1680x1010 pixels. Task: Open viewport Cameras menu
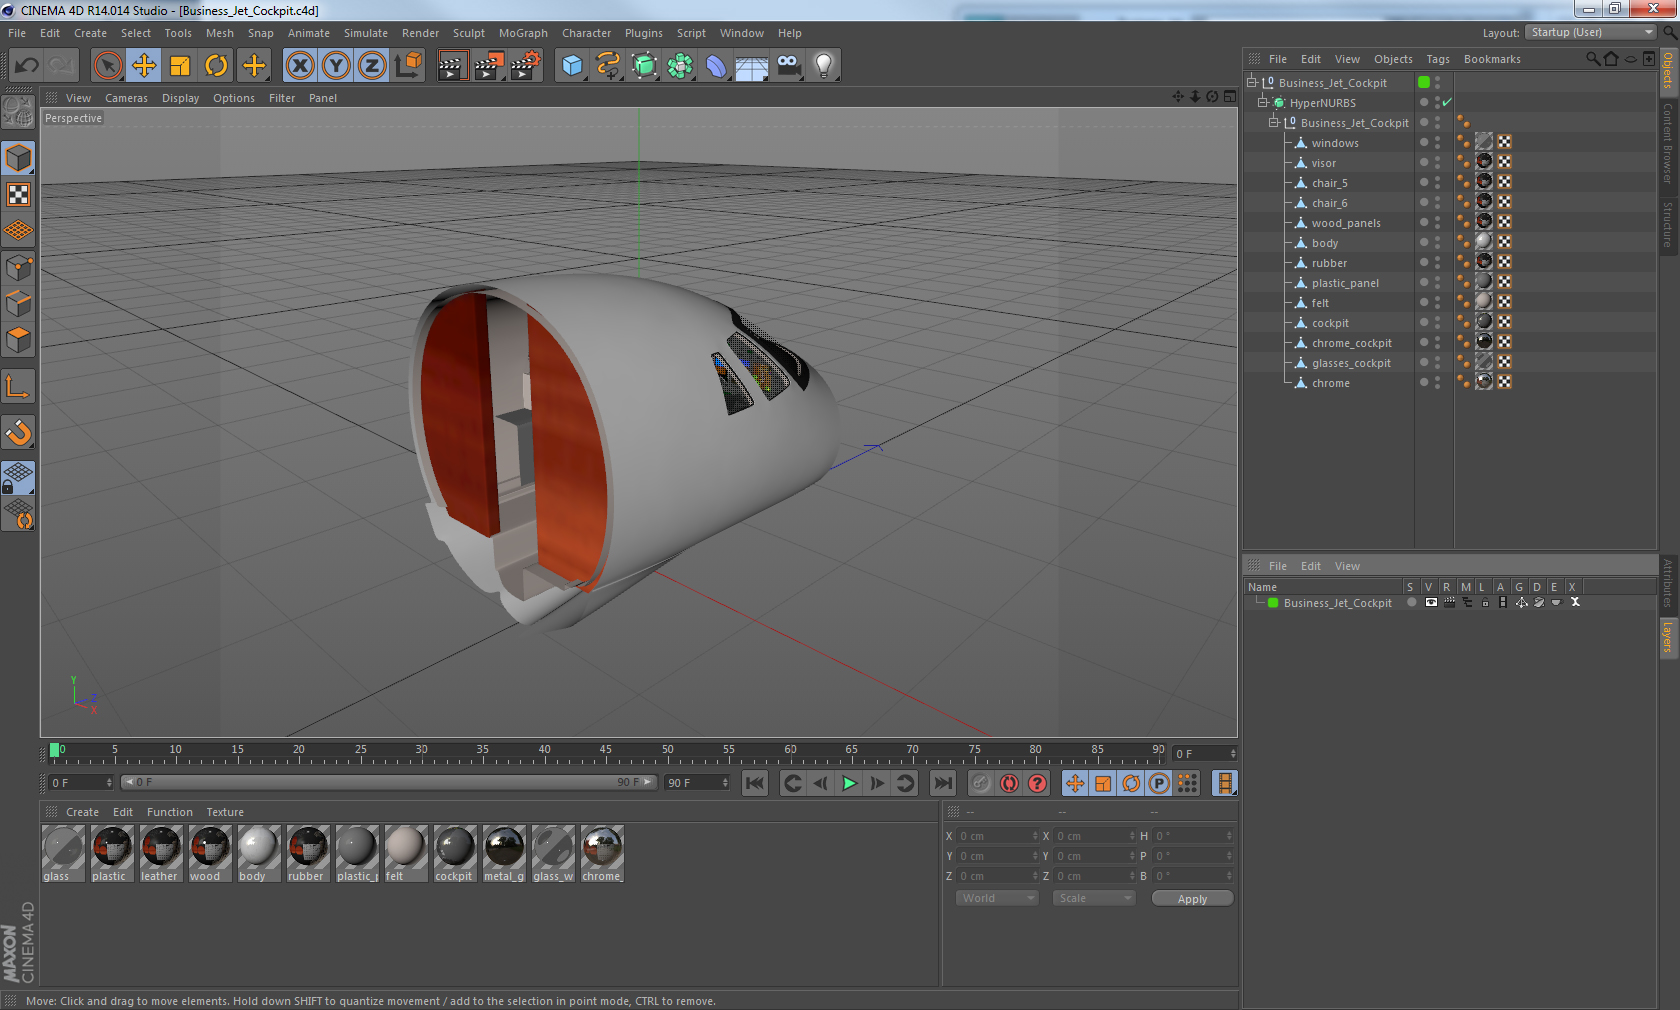point(126,98)
